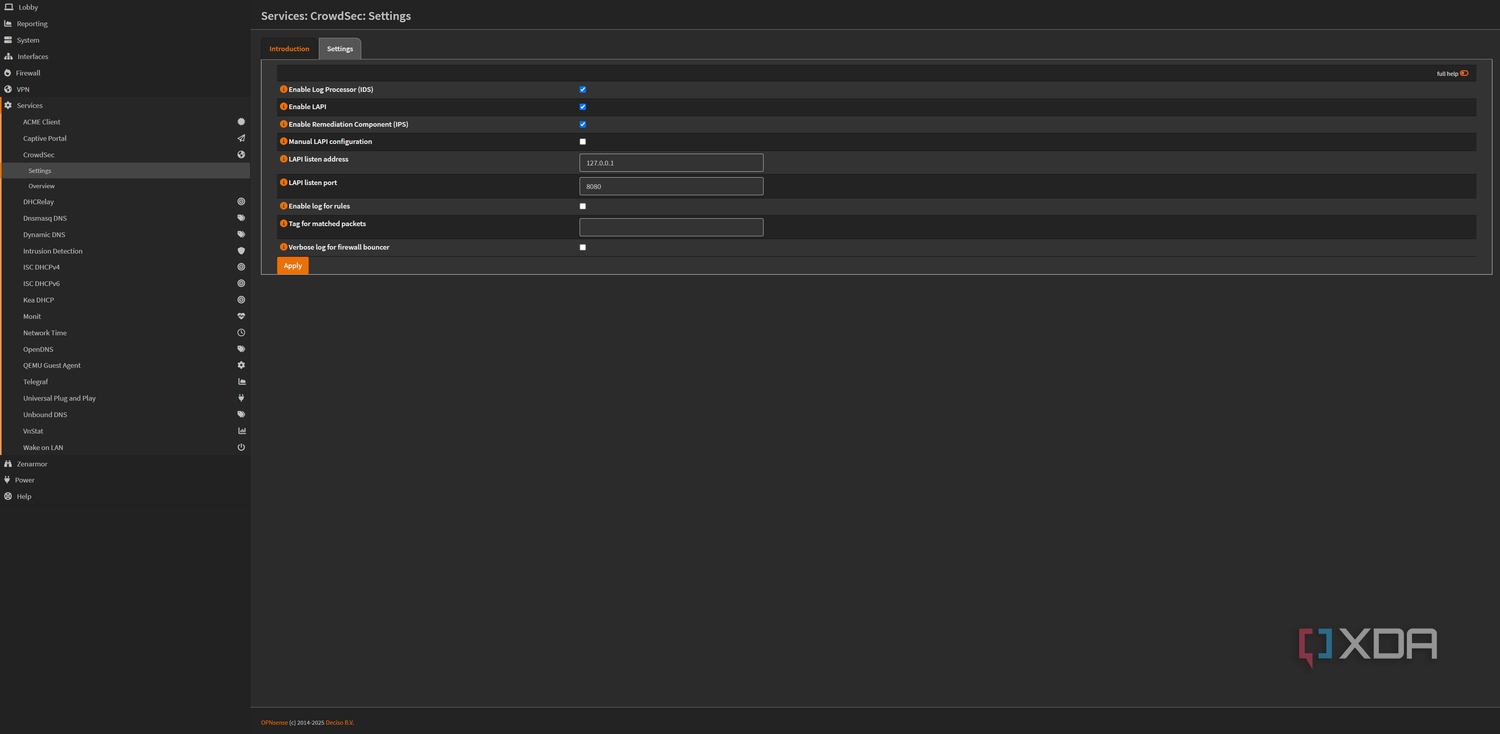Toggle the full help switch
Image resolution: width=1500 pixels, height=734 pixels.
(x=1464, y=73)
